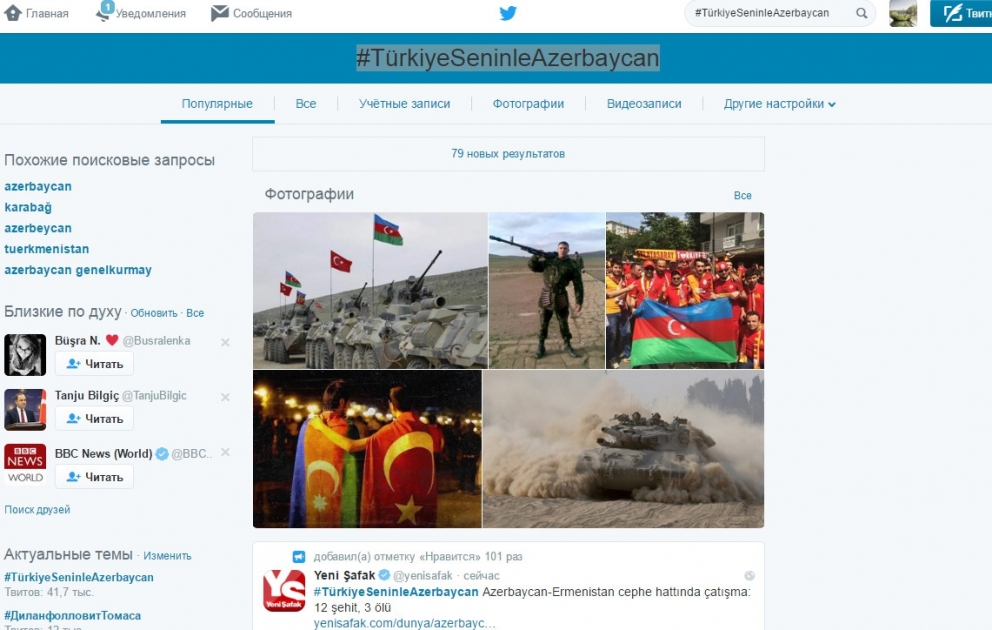Open the @TanjuBilgic handle
Screen dimensions: 992x630
pos(154,395)
